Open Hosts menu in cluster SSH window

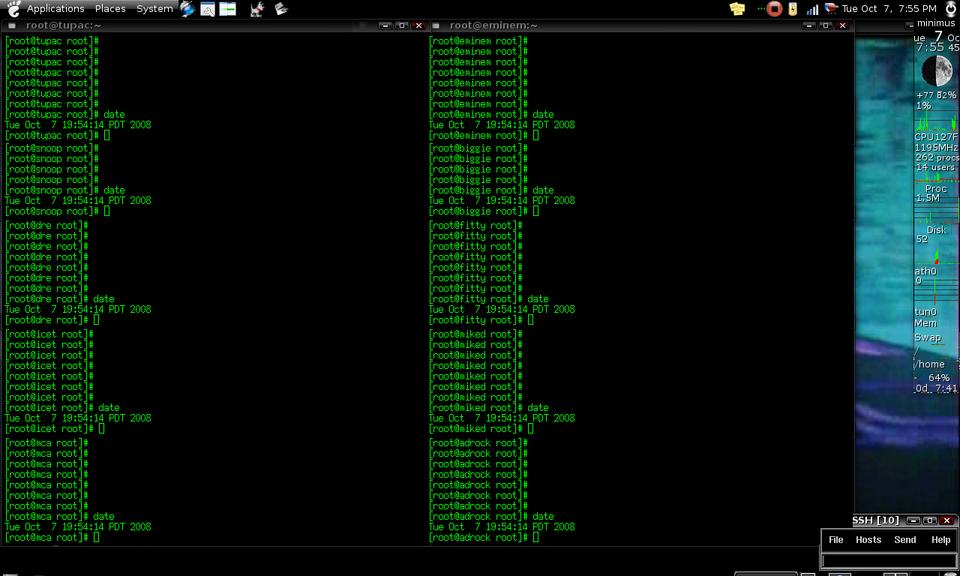(x=868, y=540)
